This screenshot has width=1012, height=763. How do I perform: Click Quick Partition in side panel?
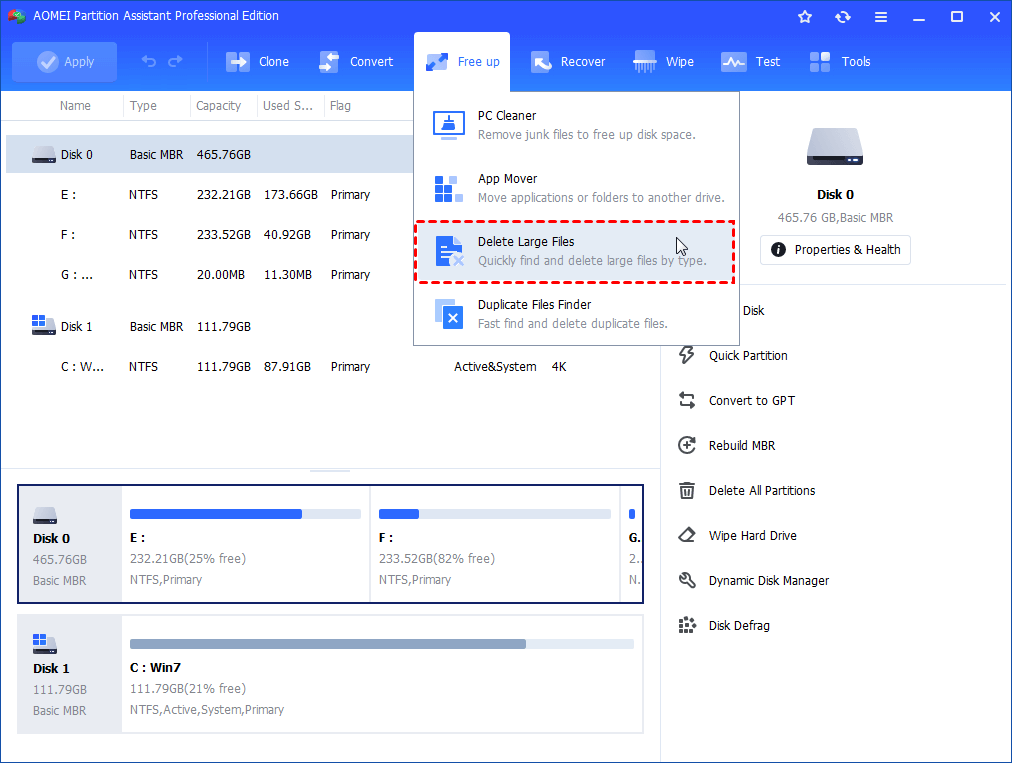pos(748,356)
